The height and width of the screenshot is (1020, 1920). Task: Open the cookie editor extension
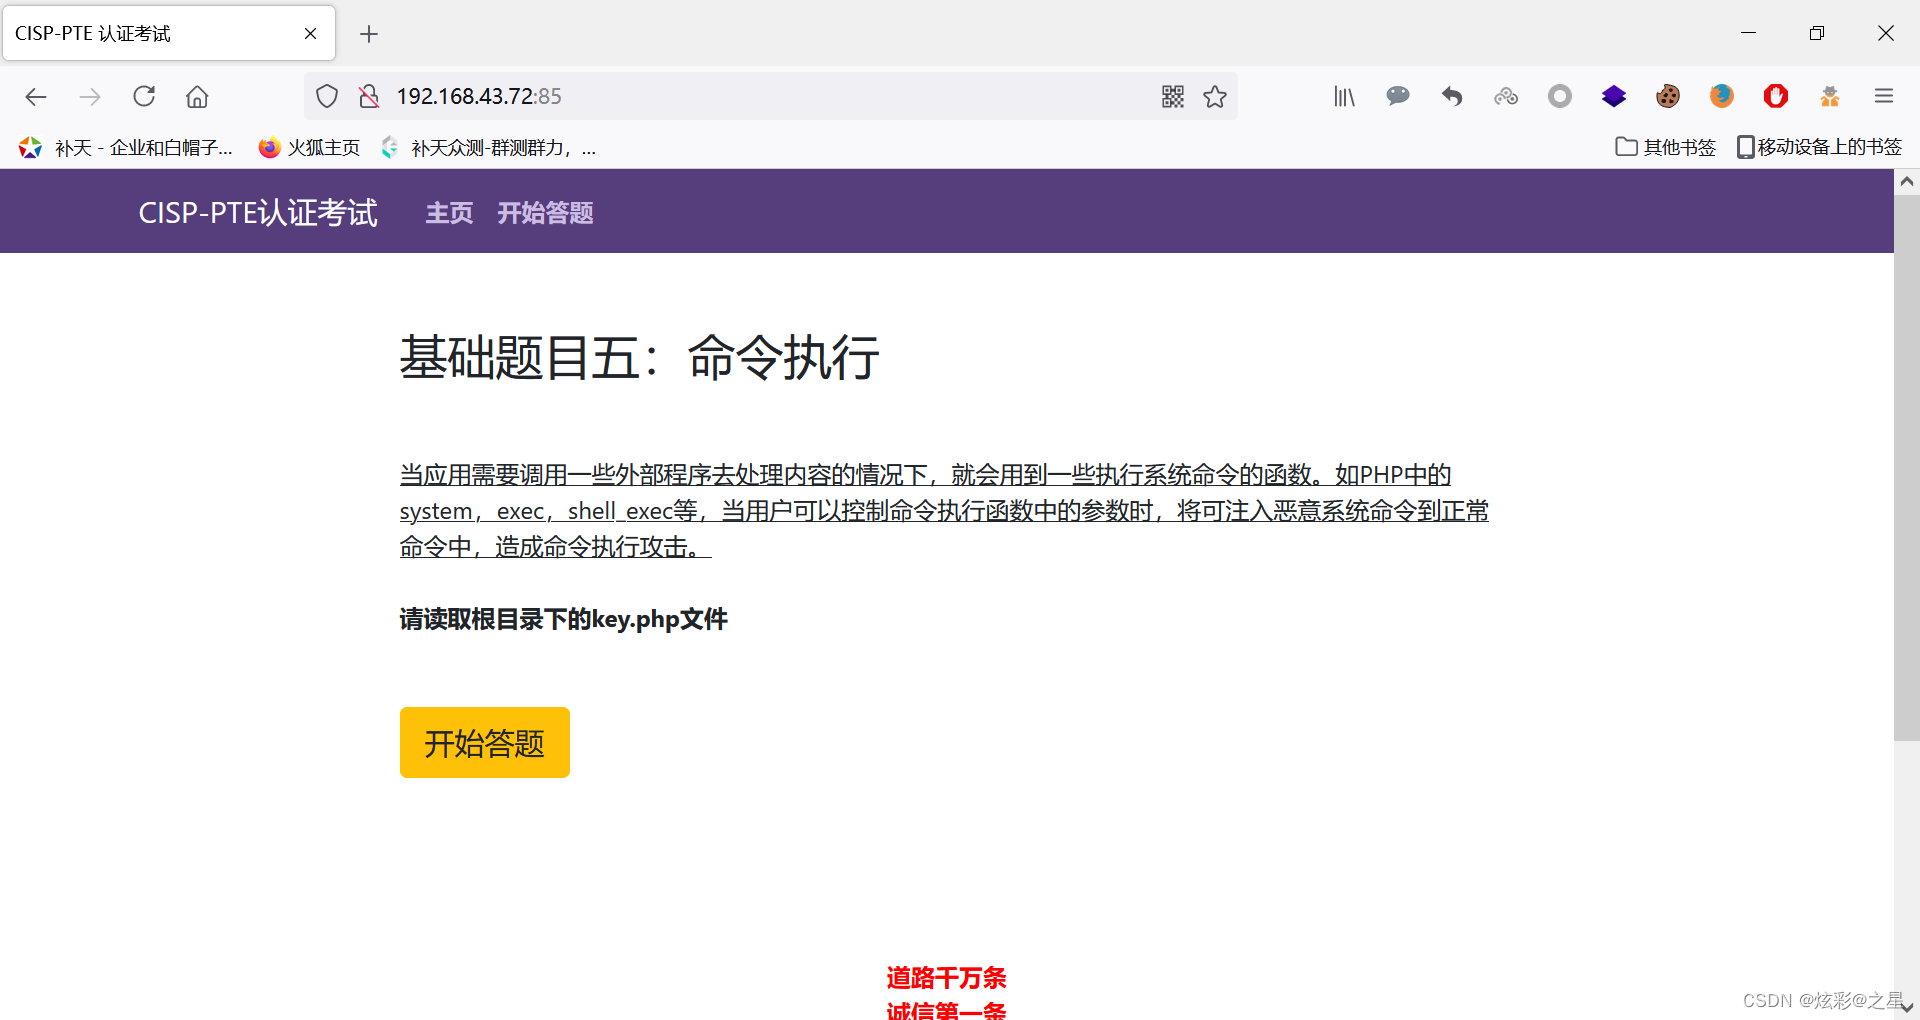pyautogui.click(x=1668, y=96)
